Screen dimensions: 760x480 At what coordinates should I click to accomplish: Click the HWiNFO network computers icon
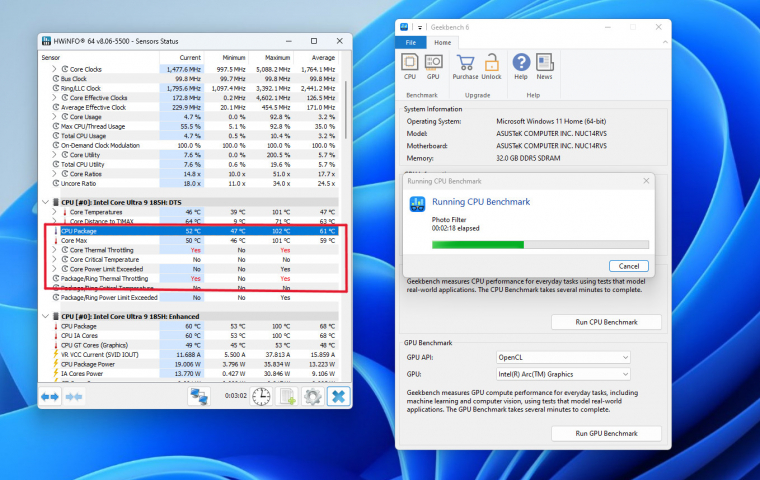tap(199, 396)
